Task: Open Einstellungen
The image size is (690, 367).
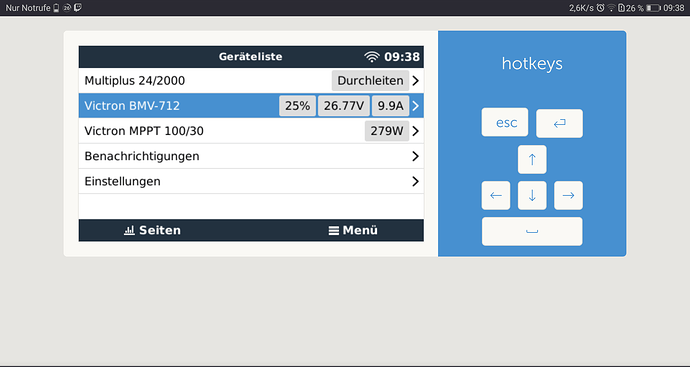Action: pyautogui.click(x=251, y=181)
